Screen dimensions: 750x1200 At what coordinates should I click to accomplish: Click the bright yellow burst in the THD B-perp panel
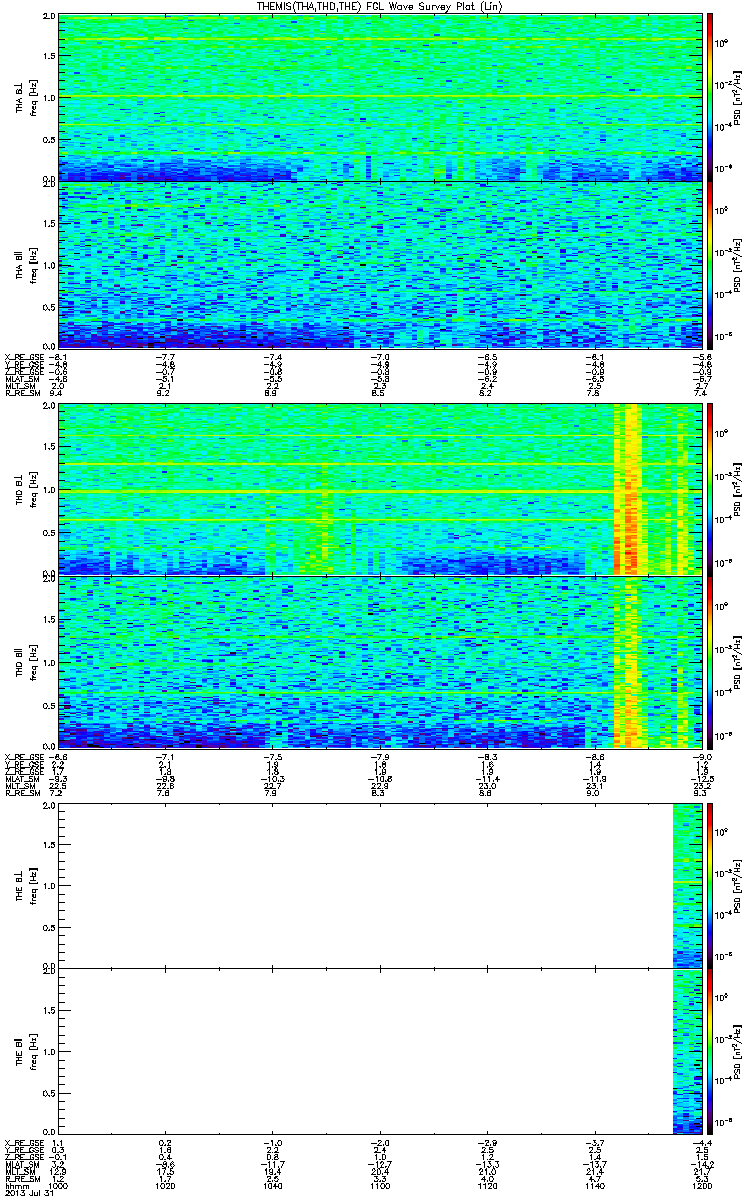tap(629, 489)
